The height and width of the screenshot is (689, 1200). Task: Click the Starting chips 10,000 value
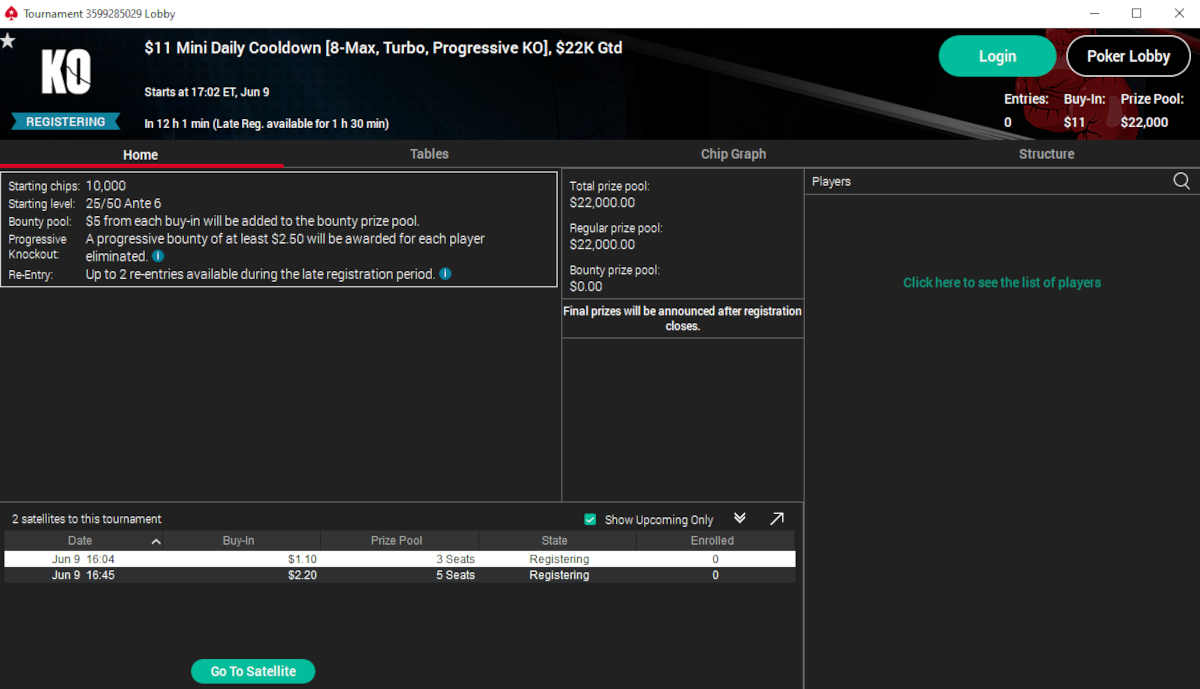106,186
